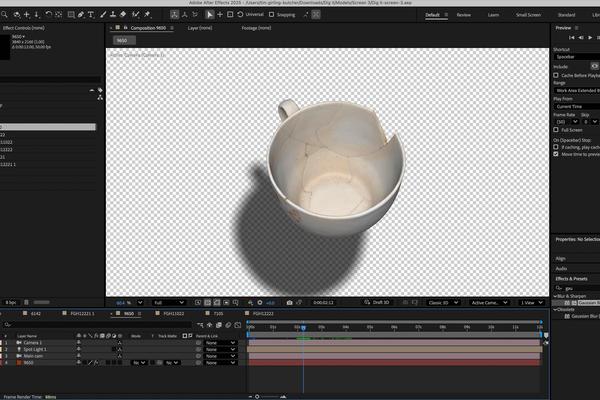Image resolution: width=600 pixels, height=400 pixels.
Task: Select the Eraser tool
Action: click(x=123, y=15)
